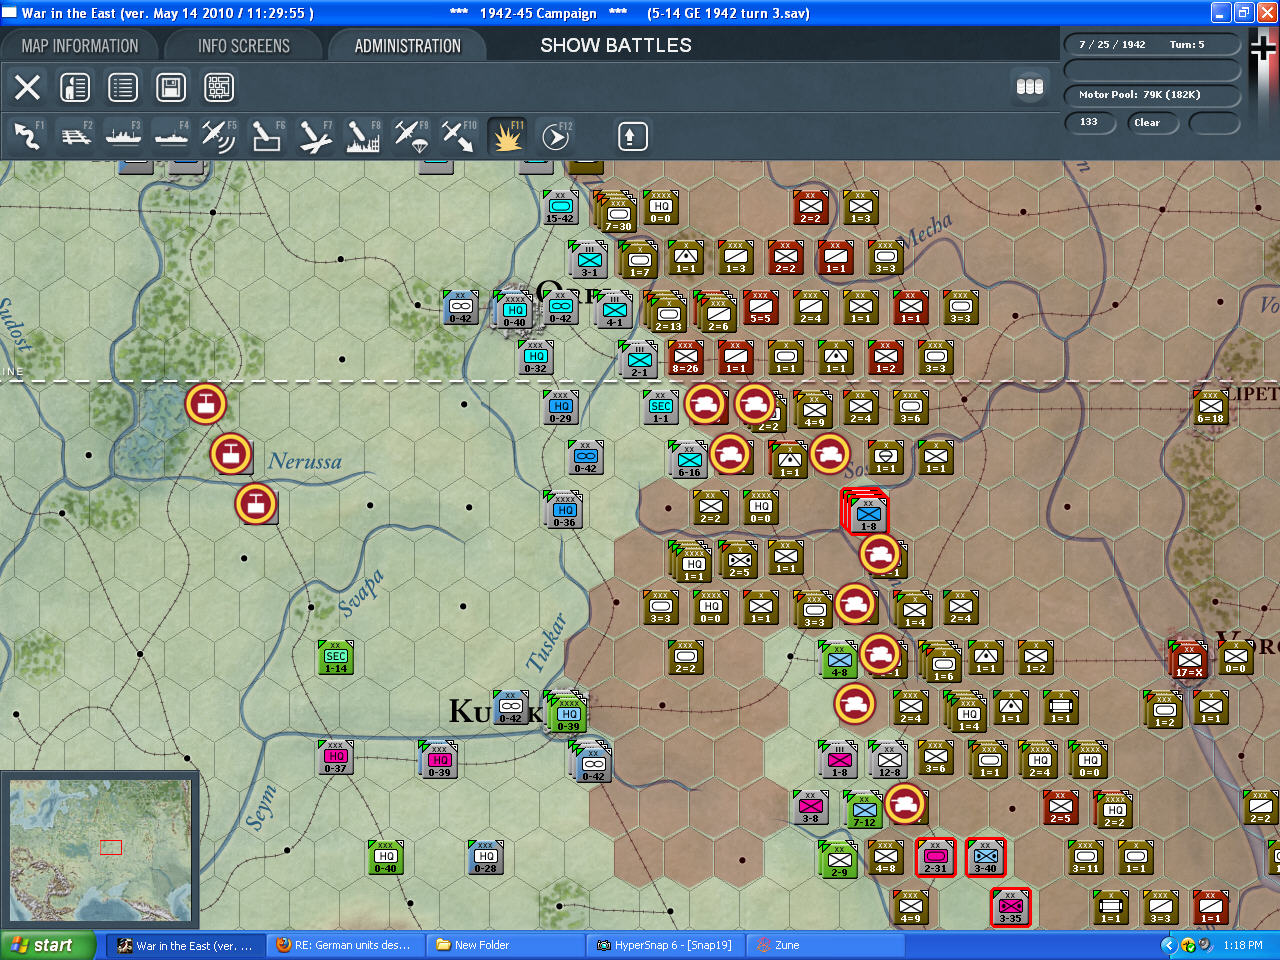Select the red Soviet 5=5 counter
Screen dimensions: 1280x960
pyautogui.click(x=761, y=307)
